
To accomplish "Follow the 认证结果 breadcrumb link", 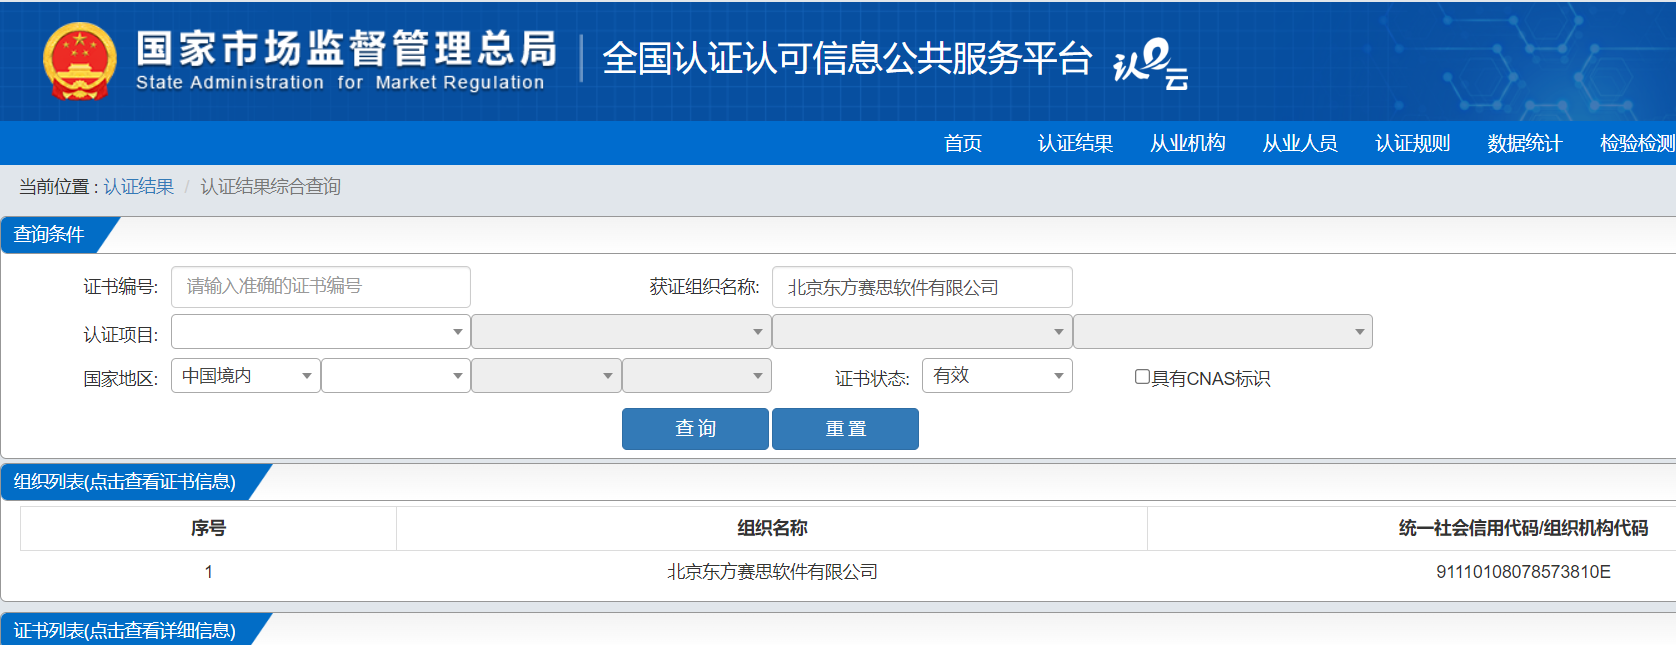I will (138, 187).
